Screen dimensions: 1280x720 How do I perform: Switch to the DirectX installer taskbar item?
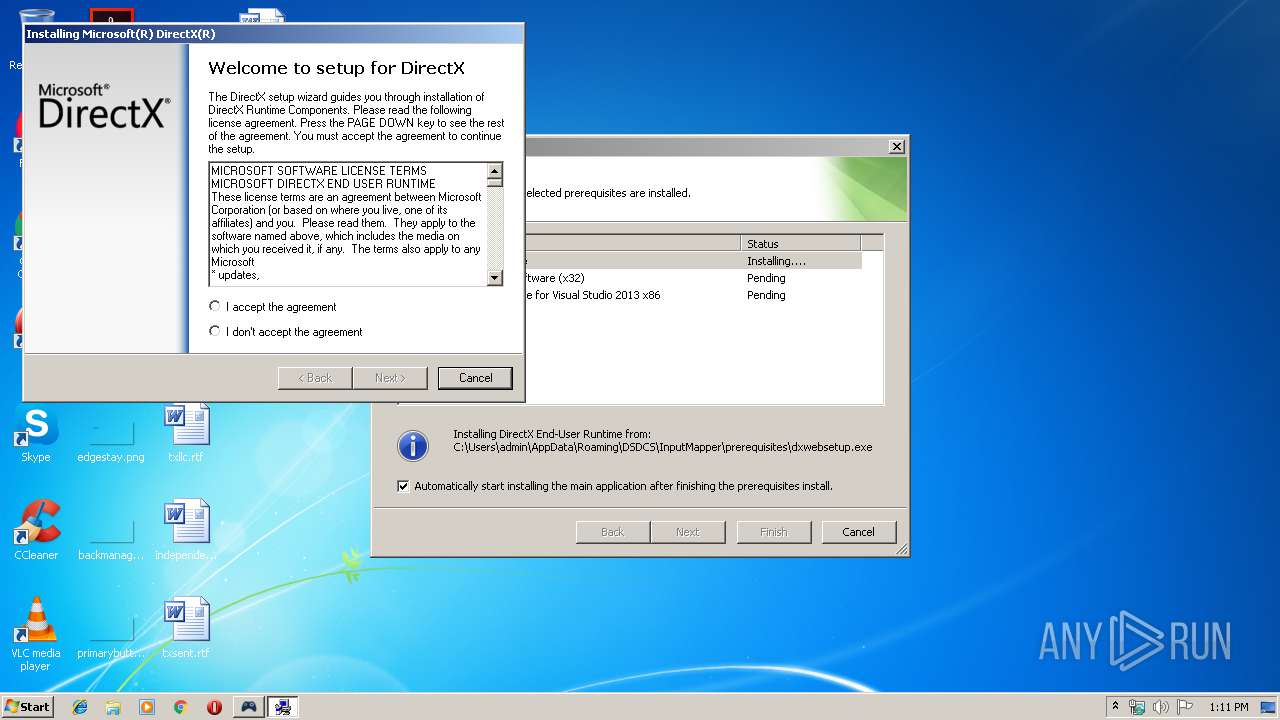point(283,707)
